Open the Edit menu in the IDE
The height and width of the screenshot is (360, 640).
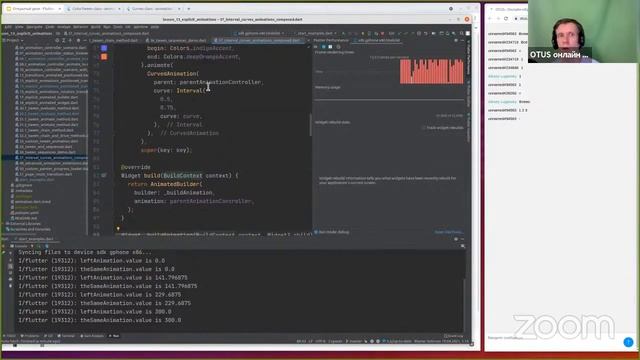(x=8, y=27)
